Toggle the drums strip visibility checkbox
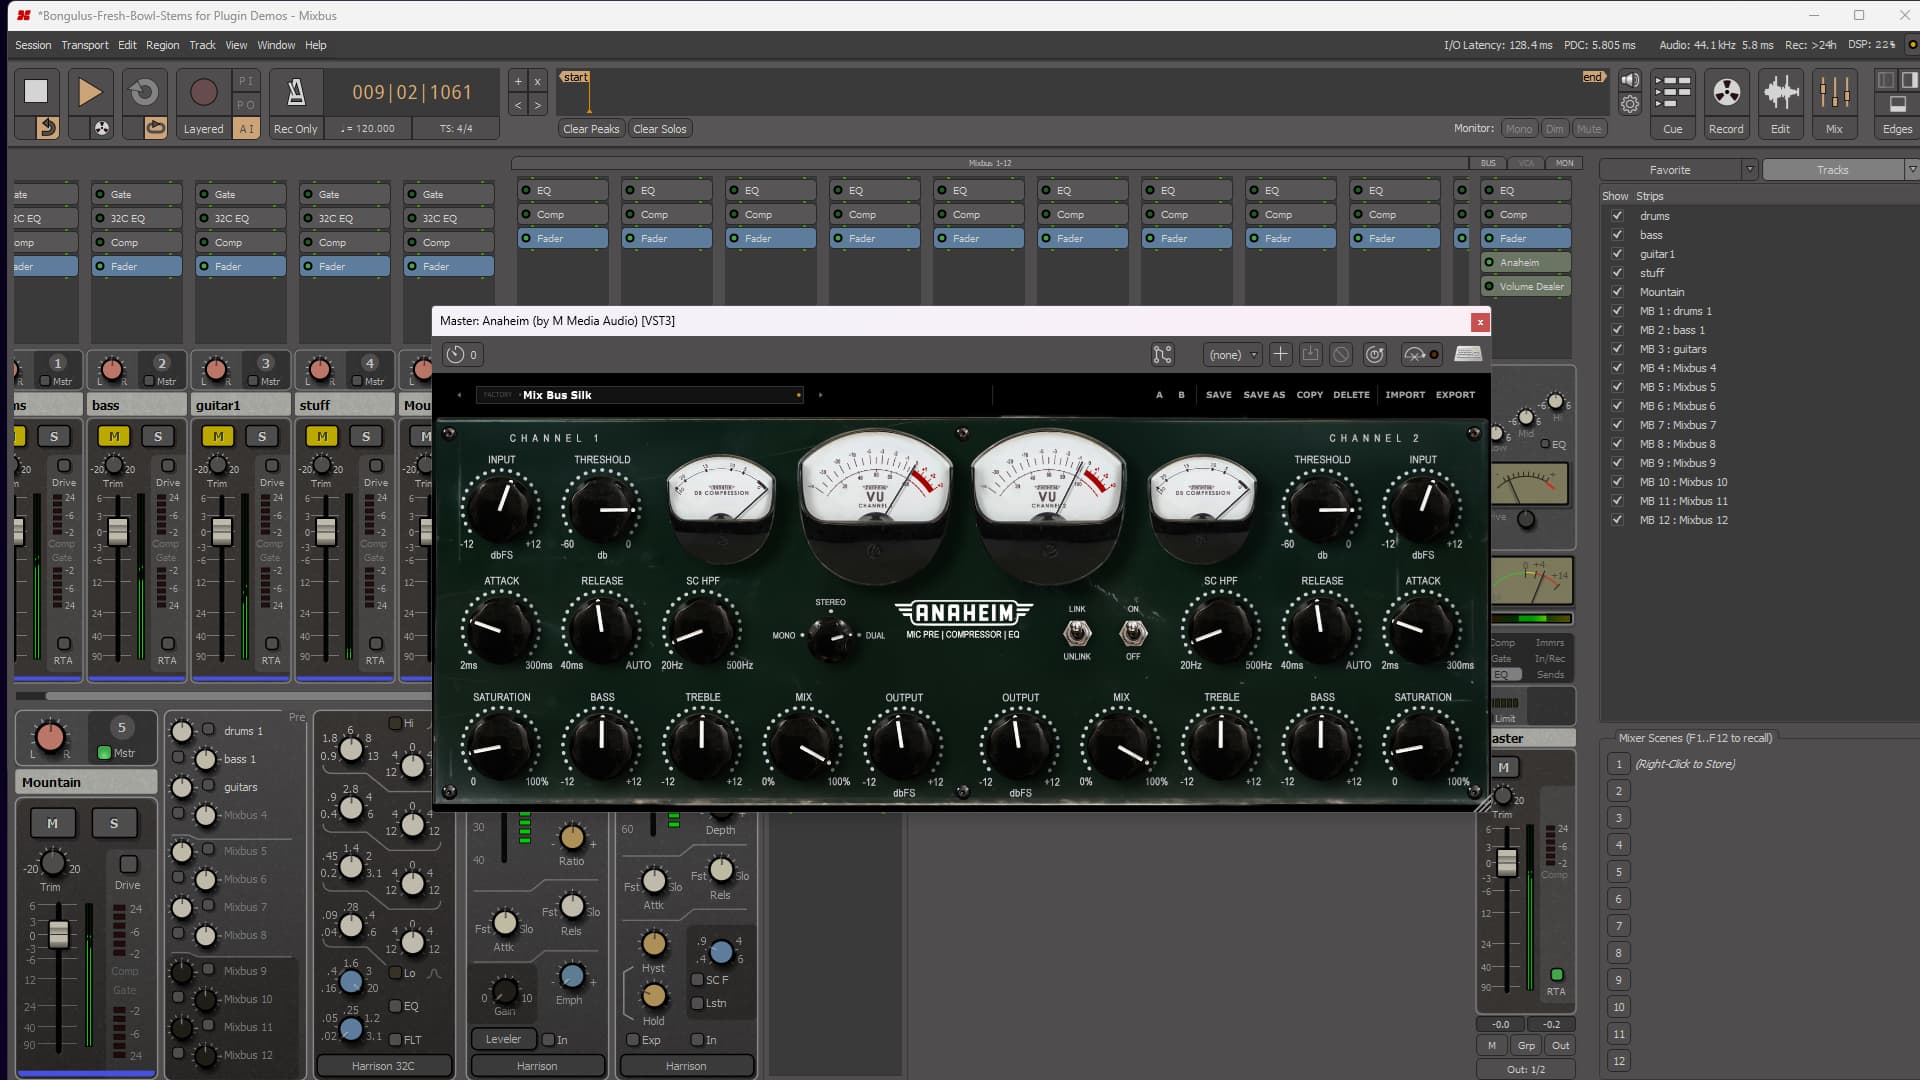 coord(1617,215)
